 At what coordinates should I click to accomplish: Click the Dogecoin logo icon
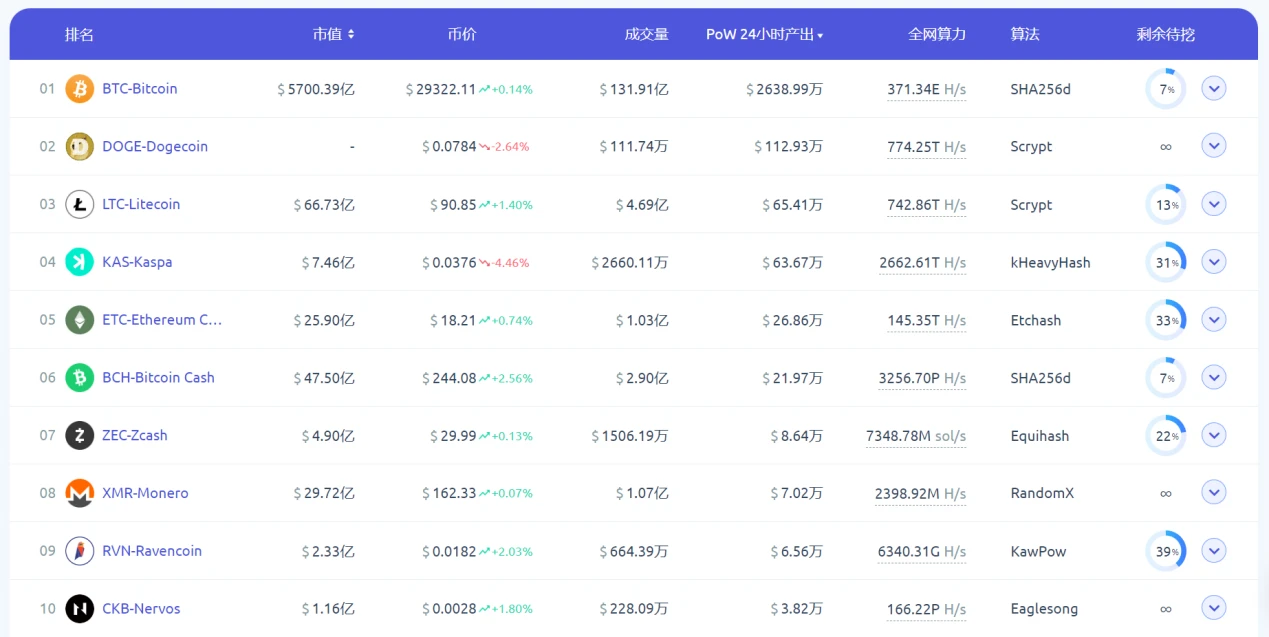point(79,147)
